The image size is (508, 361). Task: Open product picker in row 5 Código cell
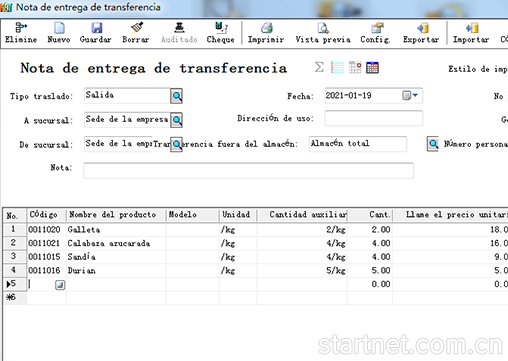coord(60,285)
